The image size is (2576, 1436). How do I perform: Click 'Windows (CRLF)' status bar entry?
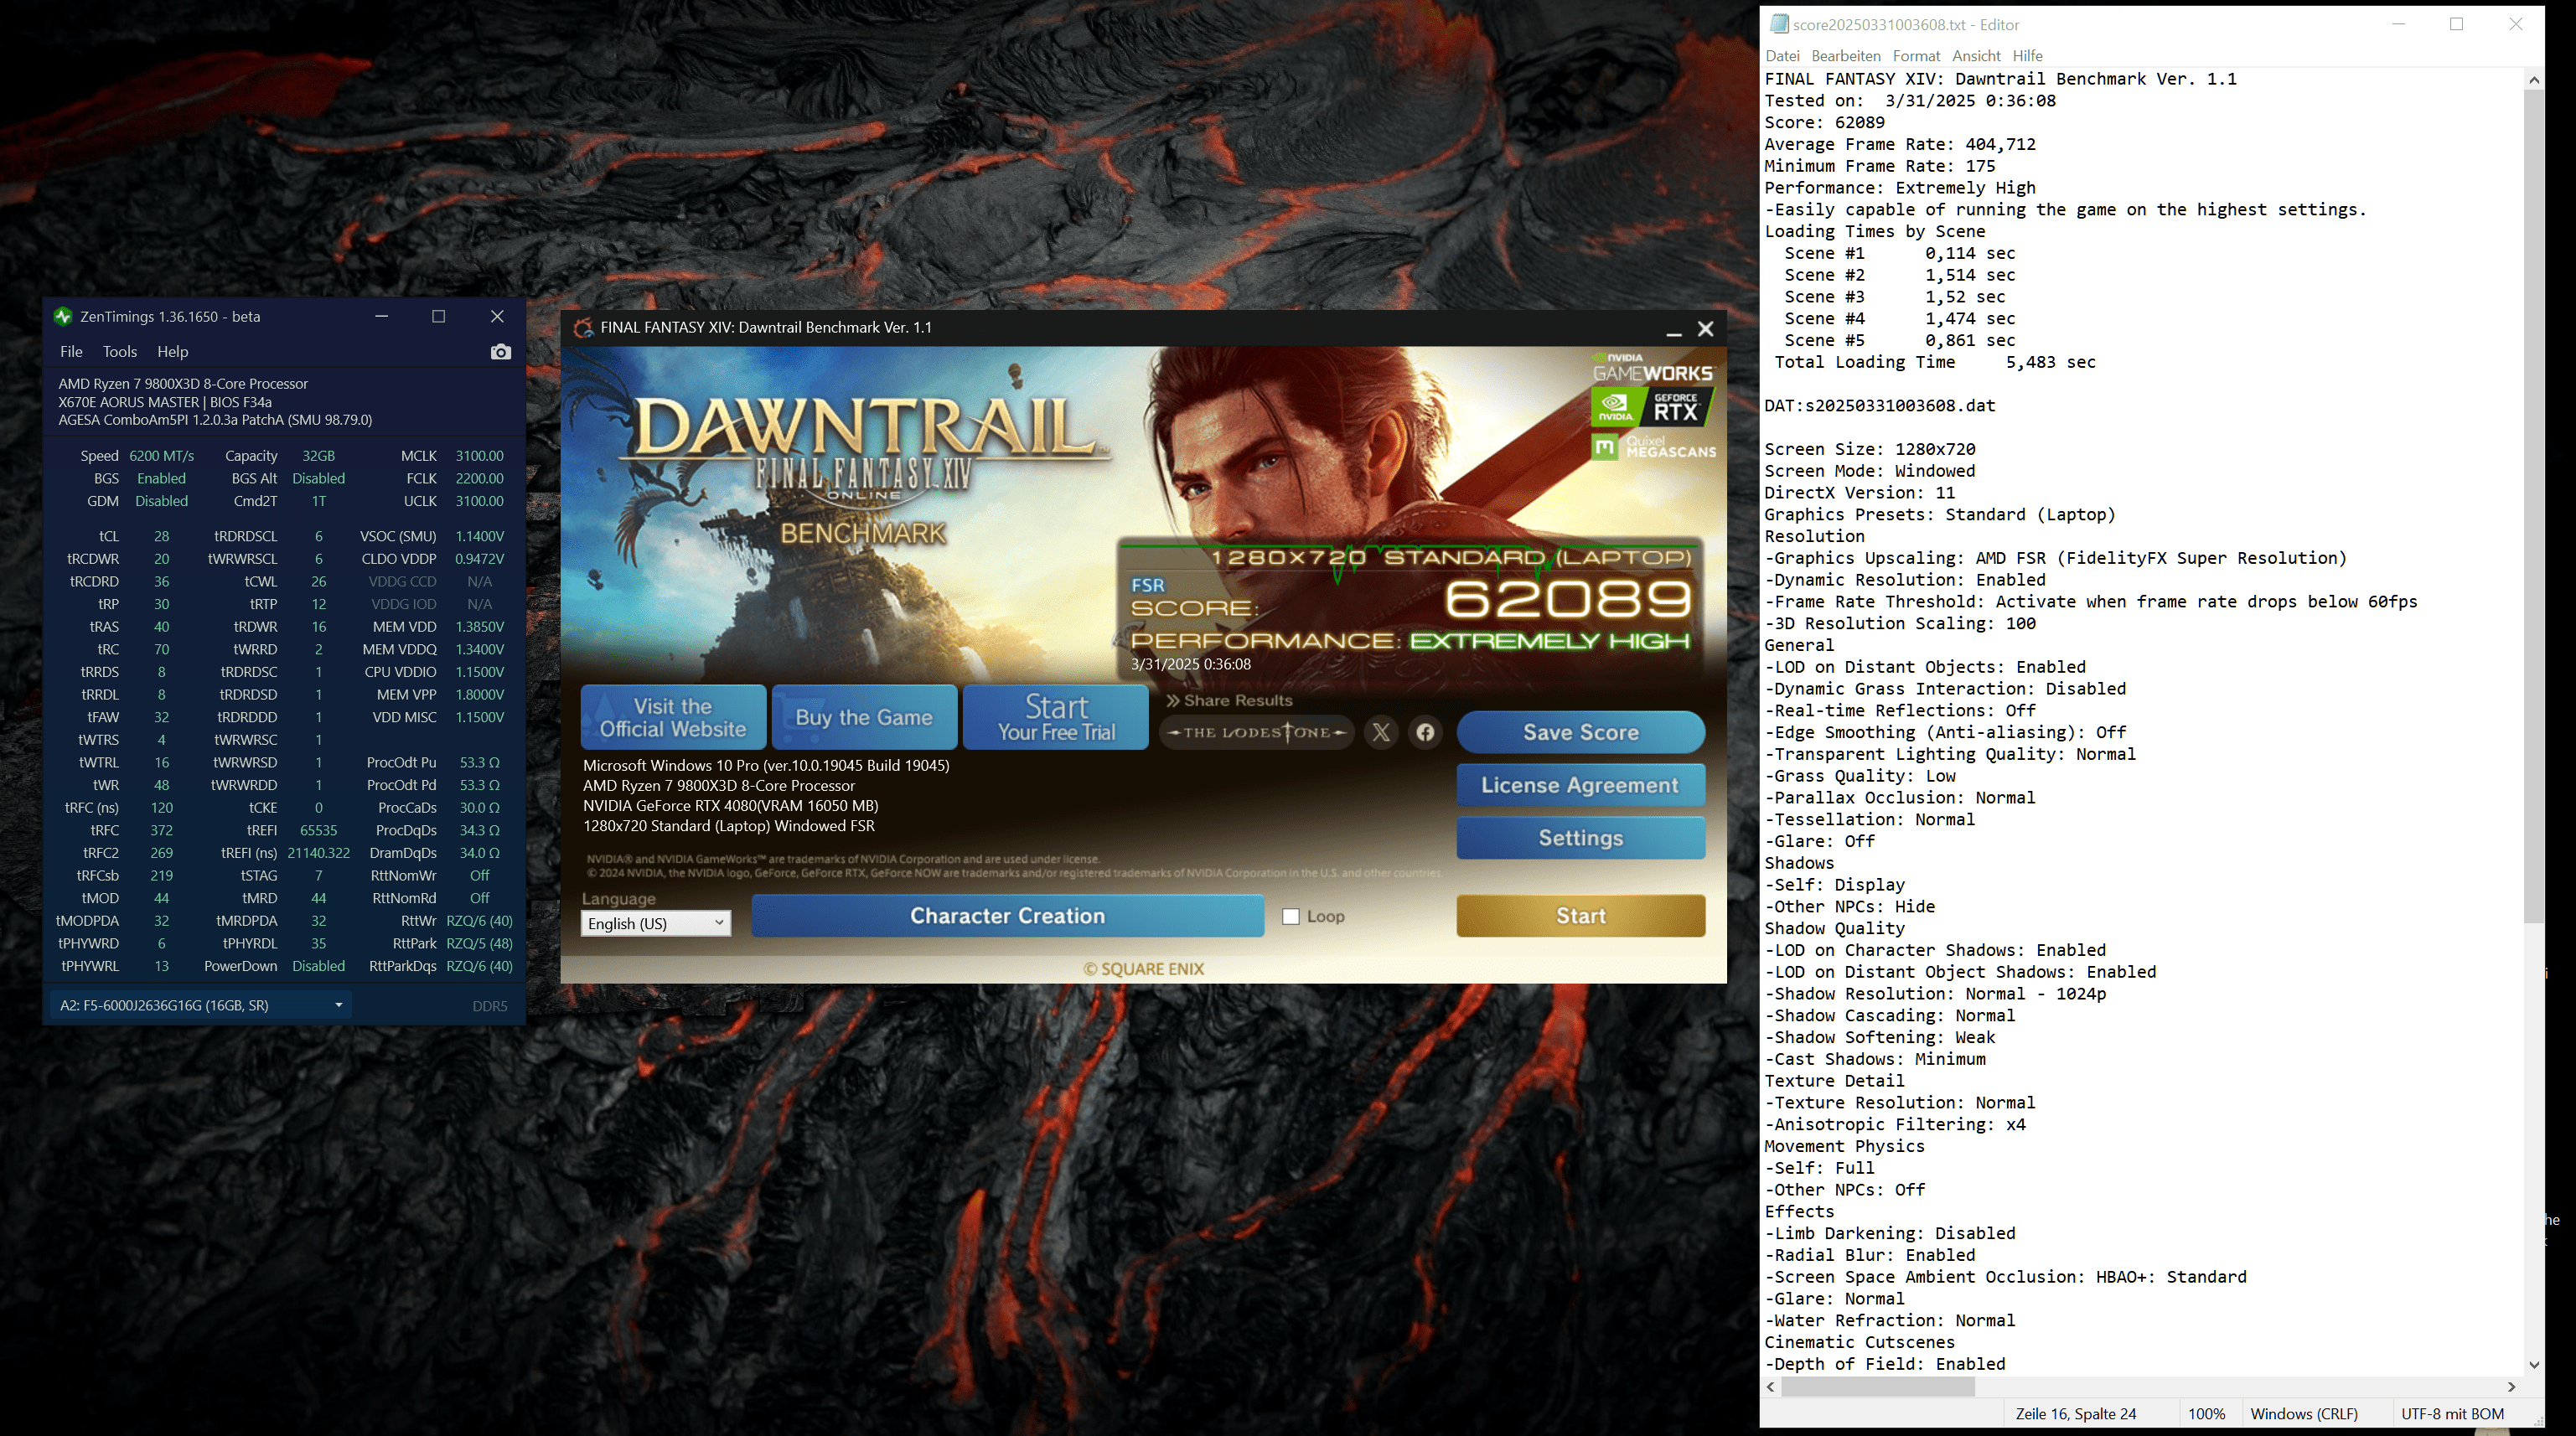2303,1414
